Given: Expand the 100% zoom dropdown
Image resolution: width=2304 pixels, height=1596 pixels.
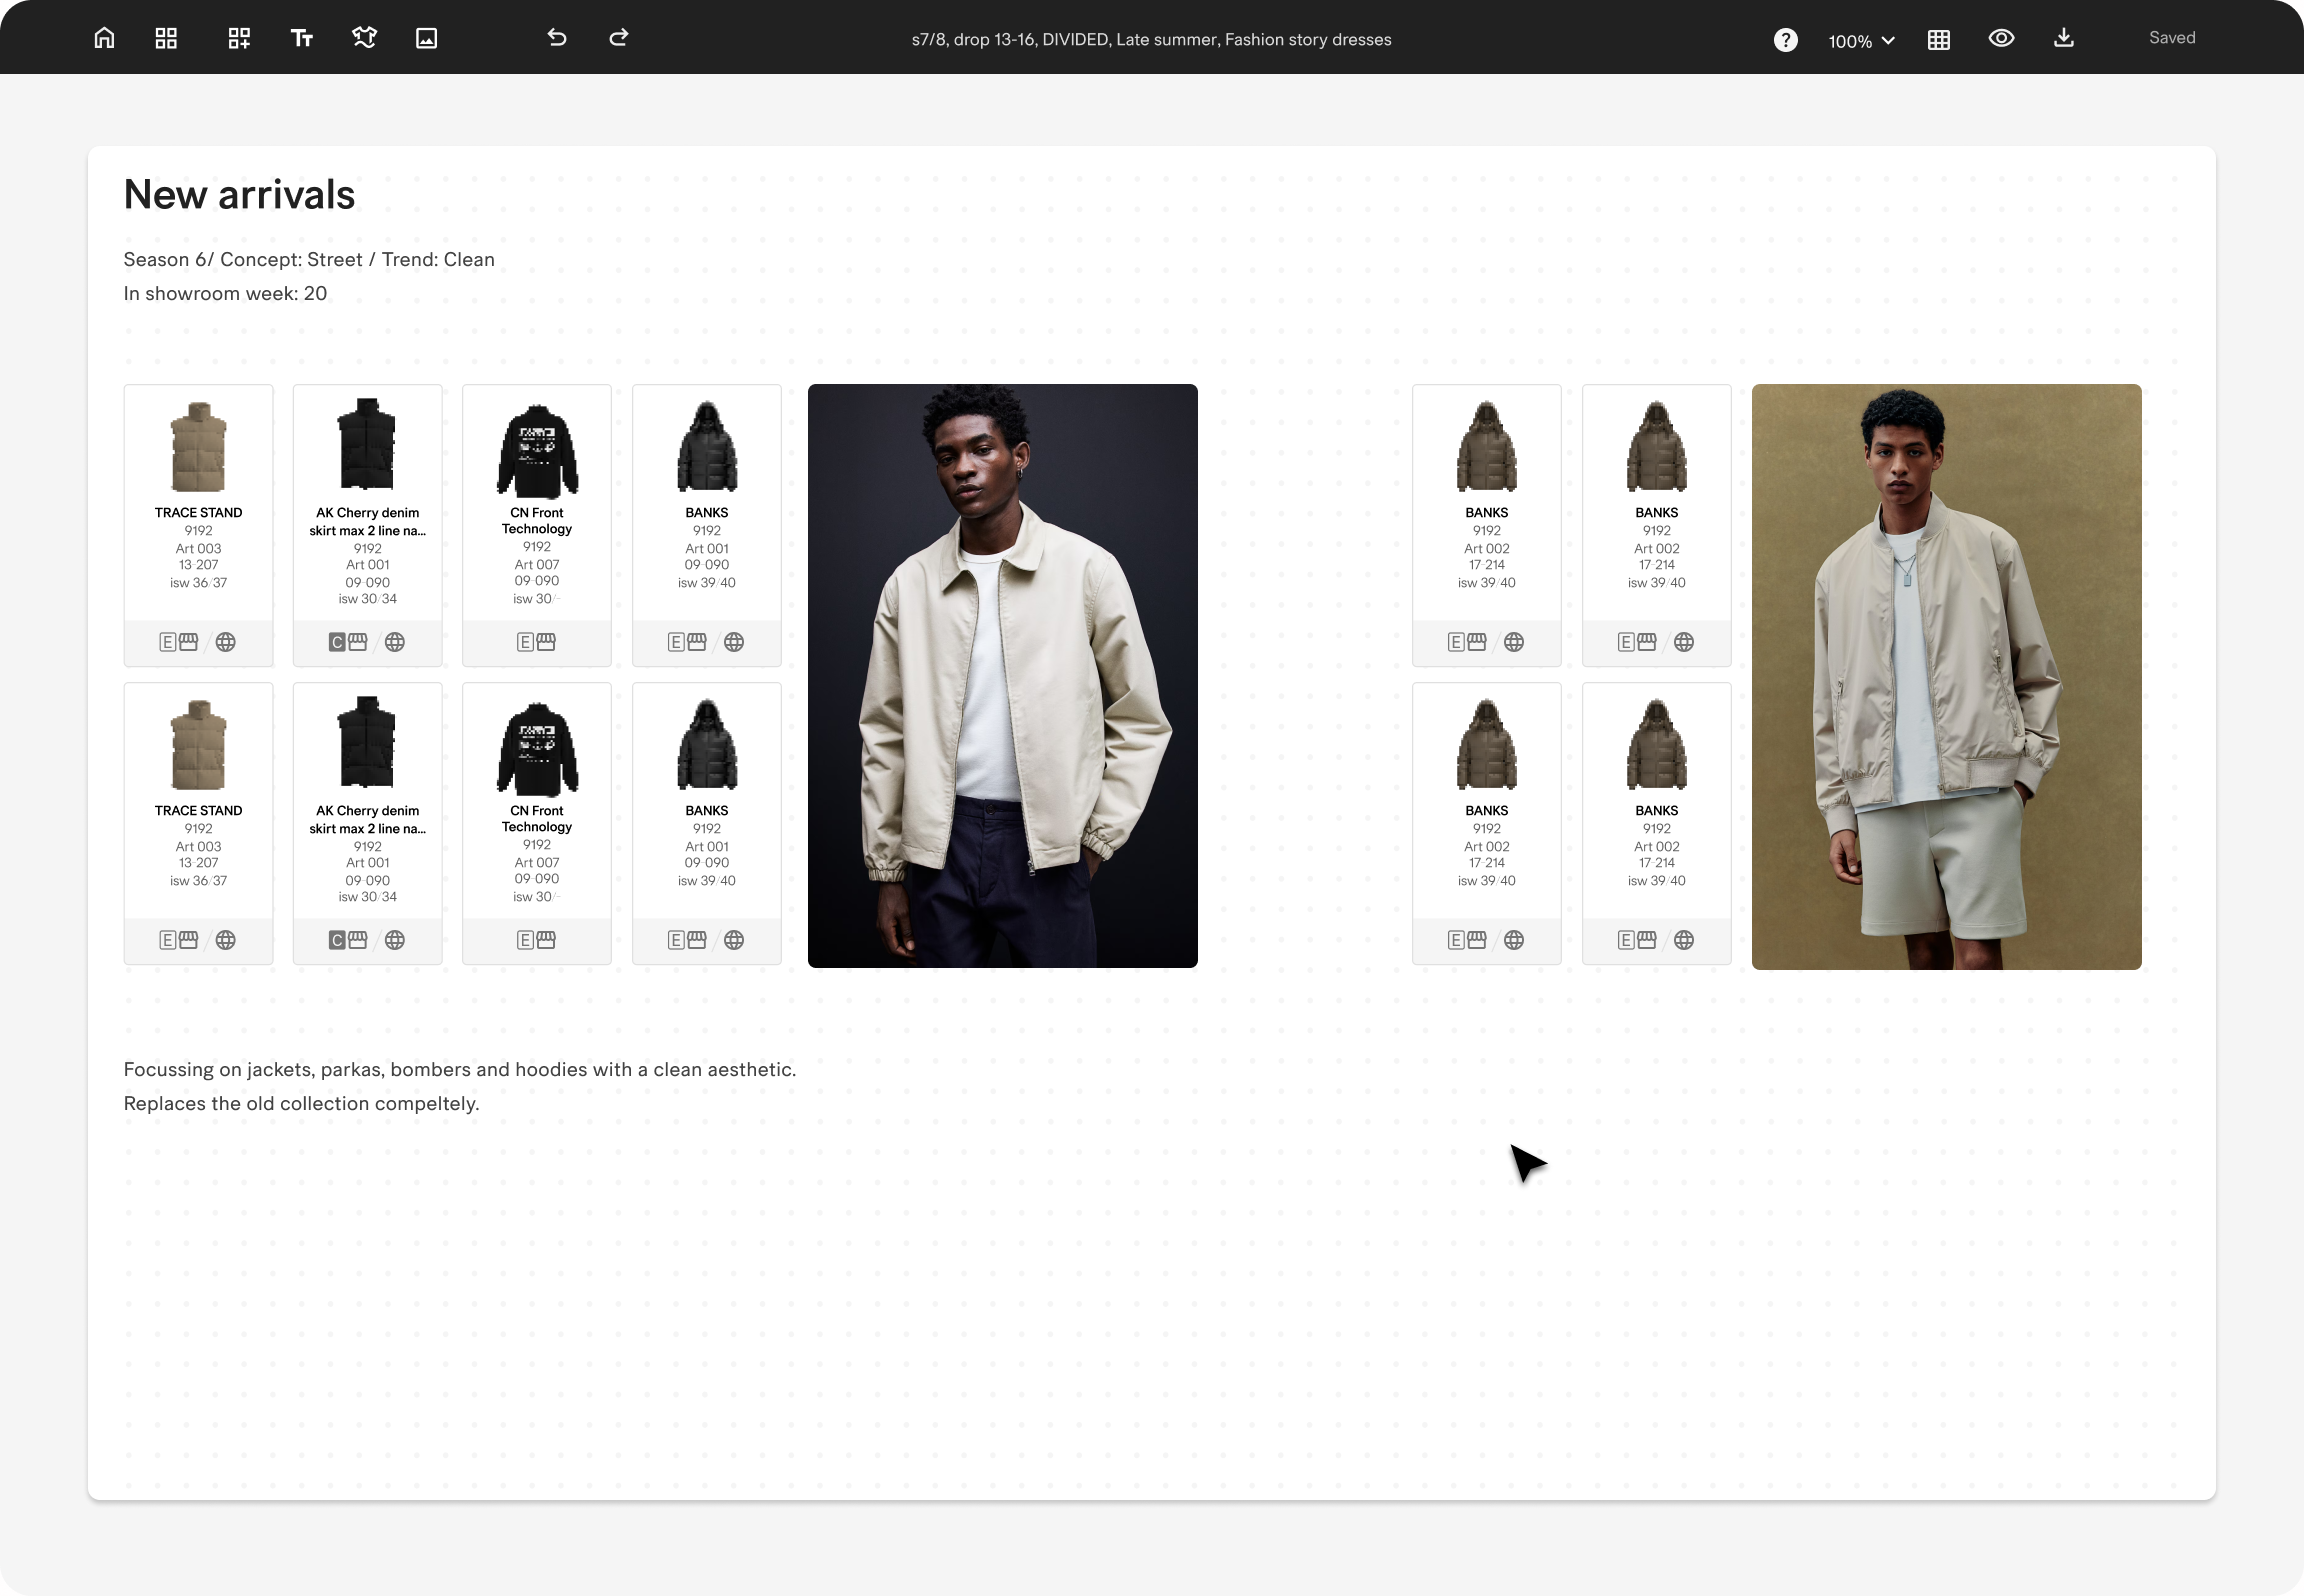Looking at the screenshot, I should [1861, 41].
